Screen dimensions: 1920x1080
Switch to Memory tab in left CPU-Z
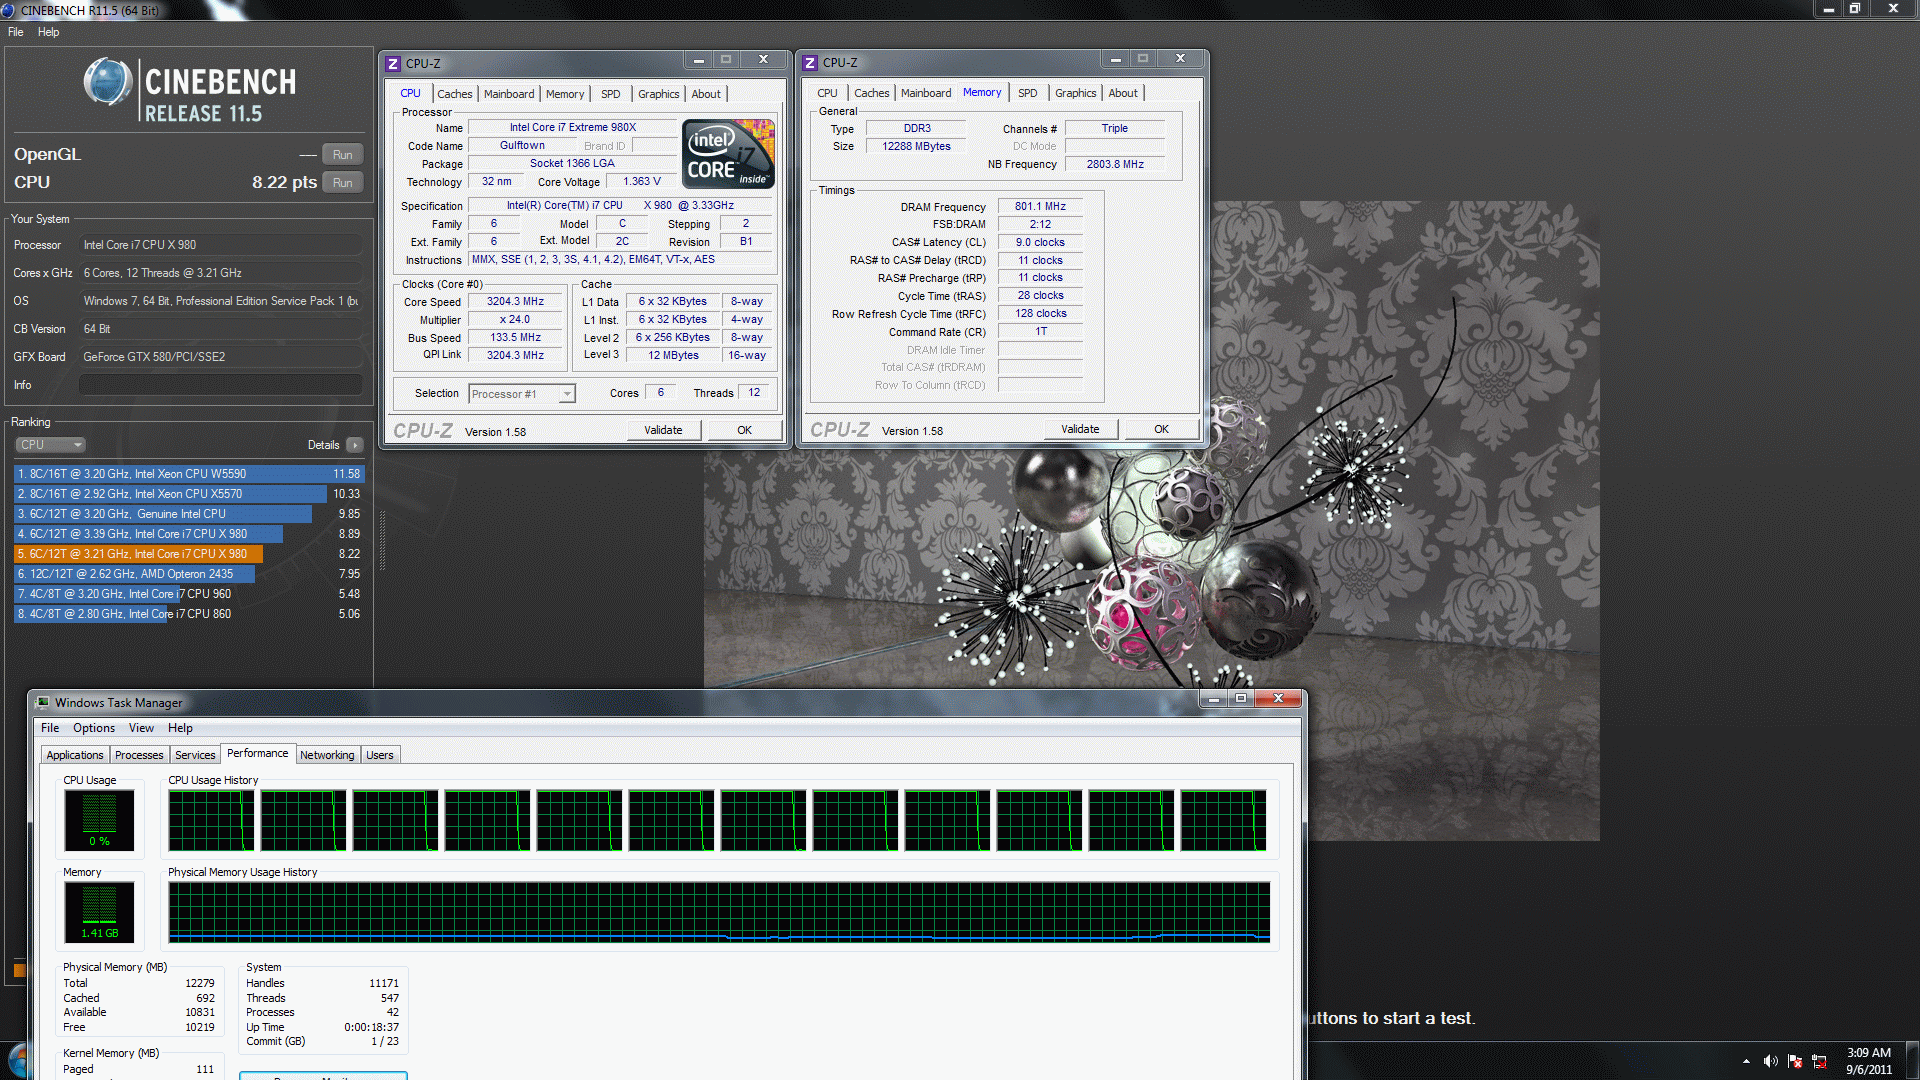click(565, 94)
